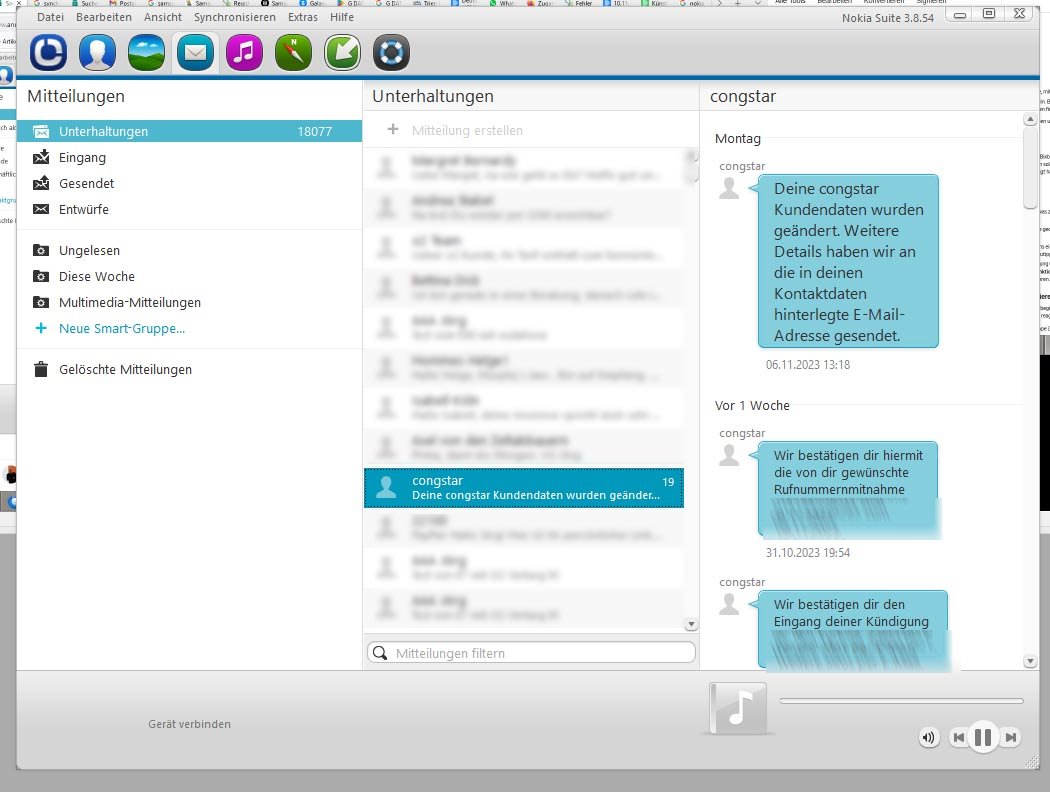This screenshot has width=1050, height=792.
Task: Open the Hilfe menu
Action: point(342,17)
